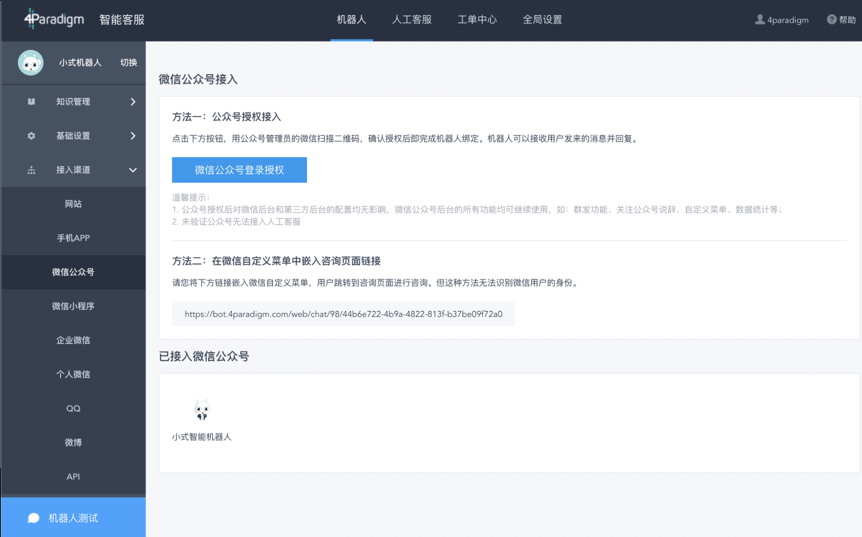Click the 微信公众号接入 heading

[198, 79]
